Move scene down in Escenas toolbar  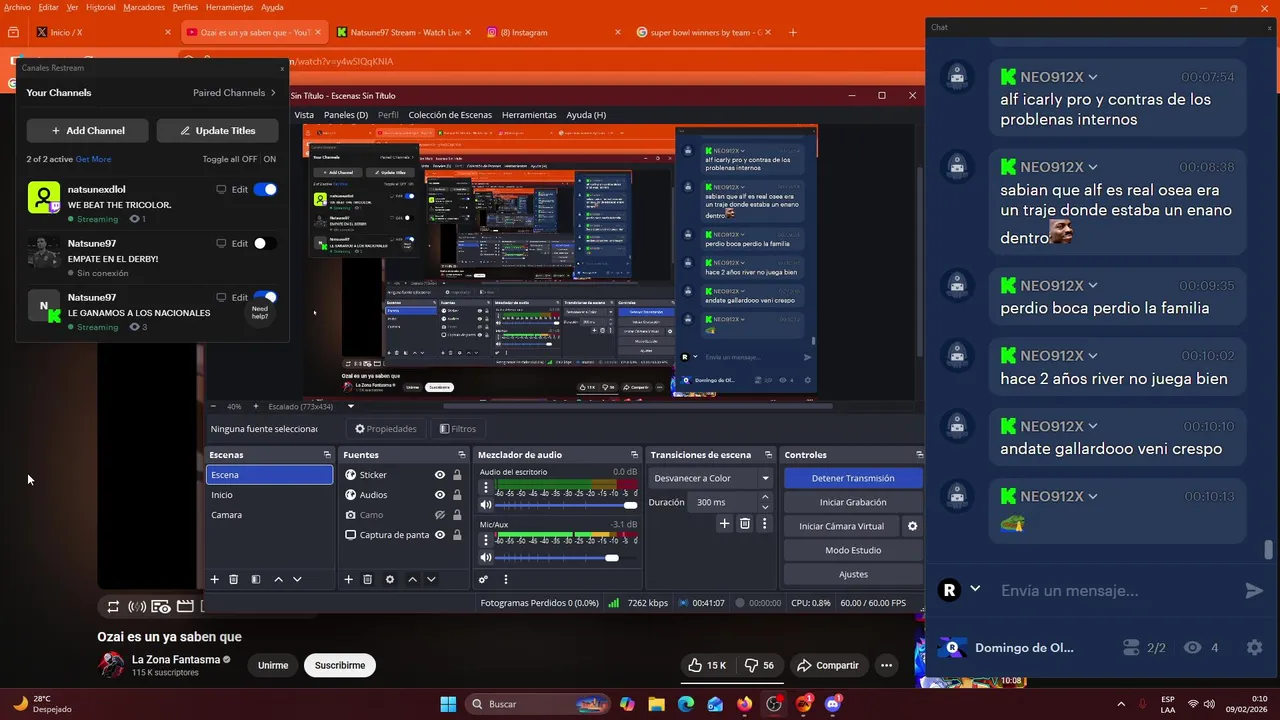click(x=297, y=579)
